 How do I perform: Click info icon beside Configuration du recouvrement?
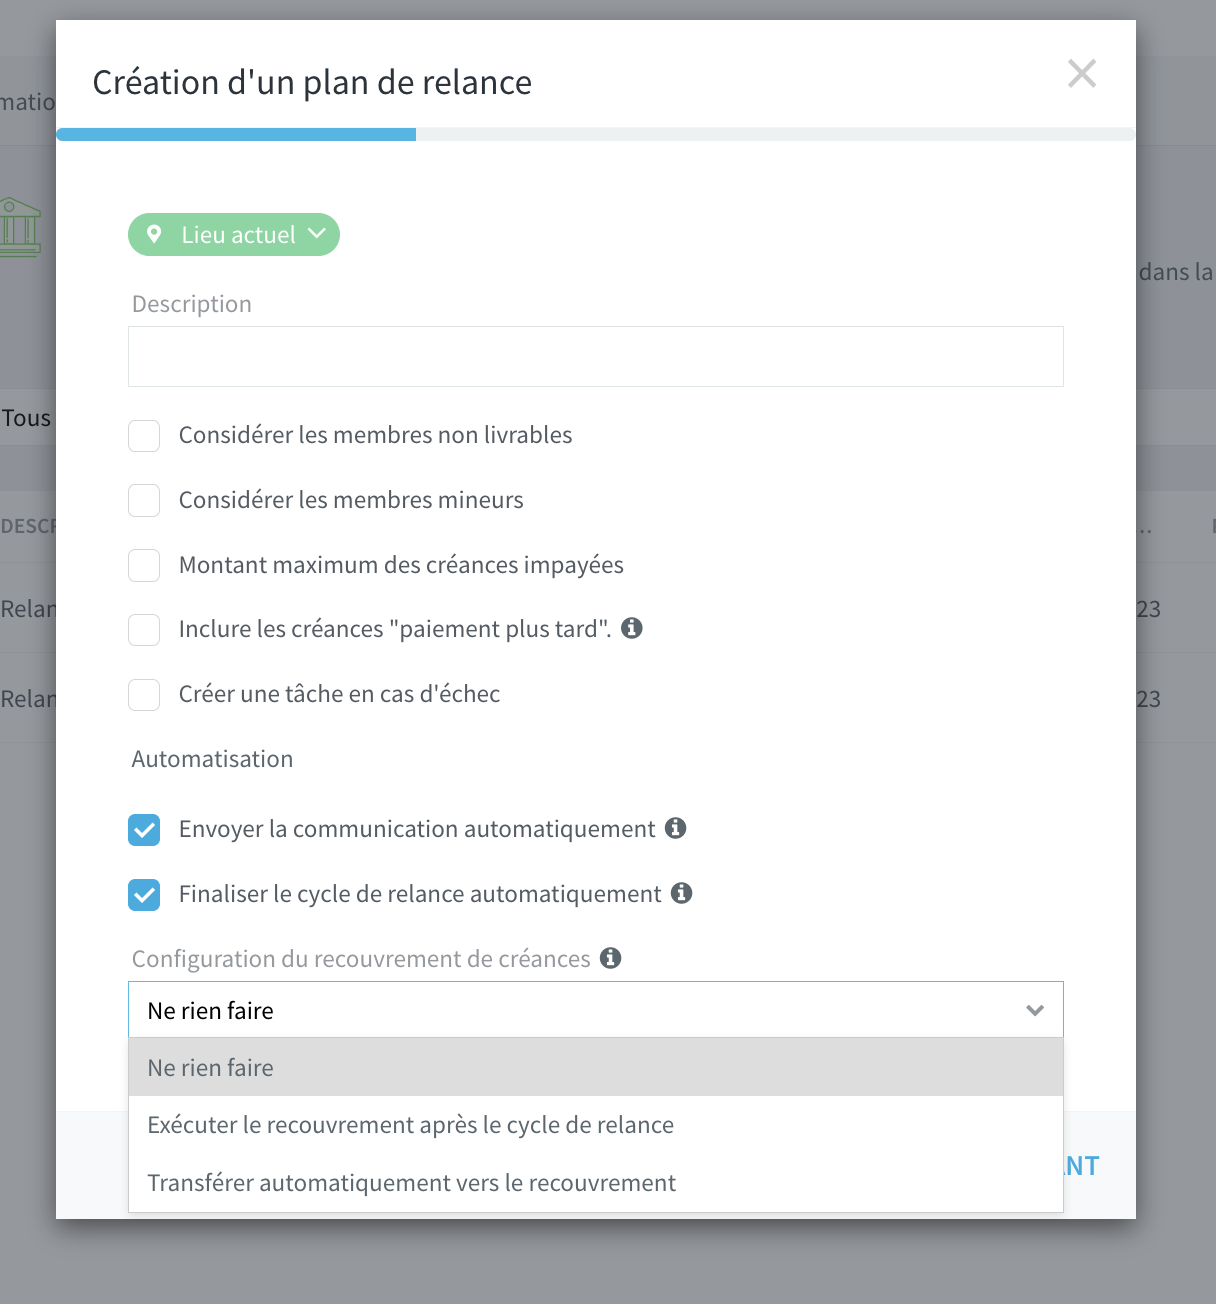(x=611, y=958)
